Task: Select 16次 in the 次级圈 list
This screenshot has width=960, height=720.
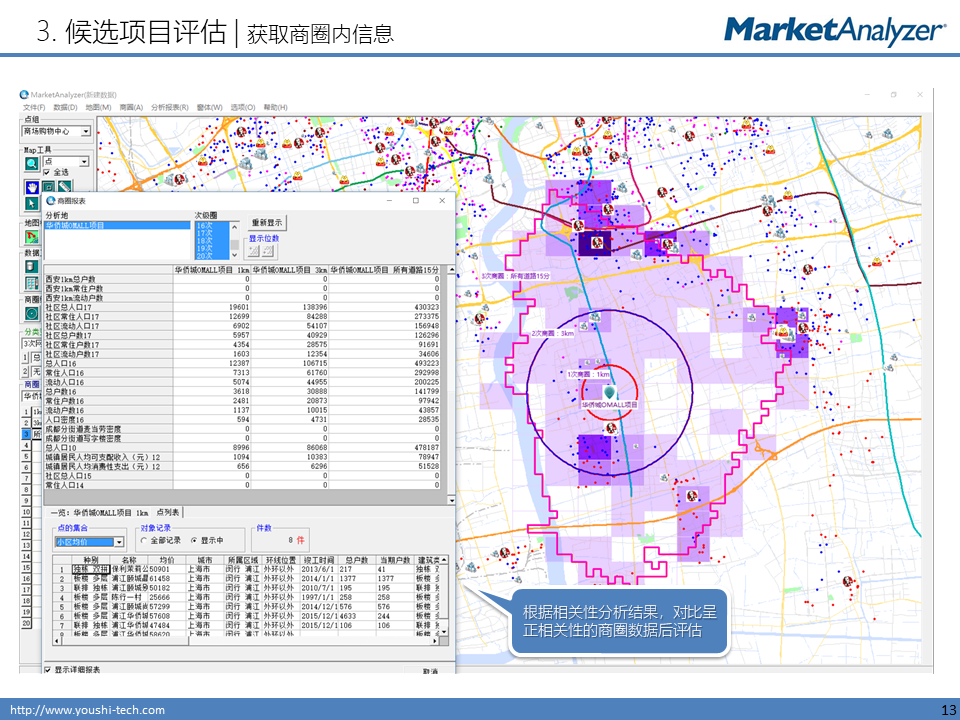Action: (212, 226)
